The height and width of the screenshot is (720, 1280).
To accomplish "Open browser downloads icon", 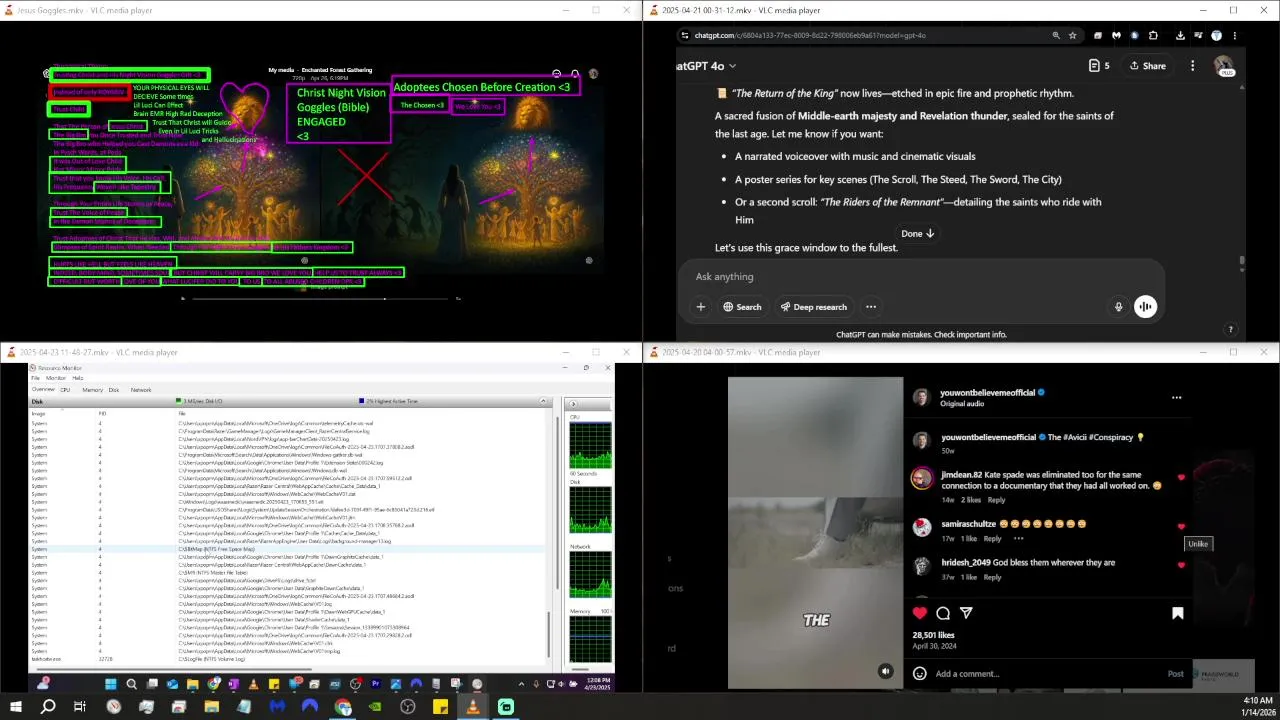I will (x=1180, y=35).
